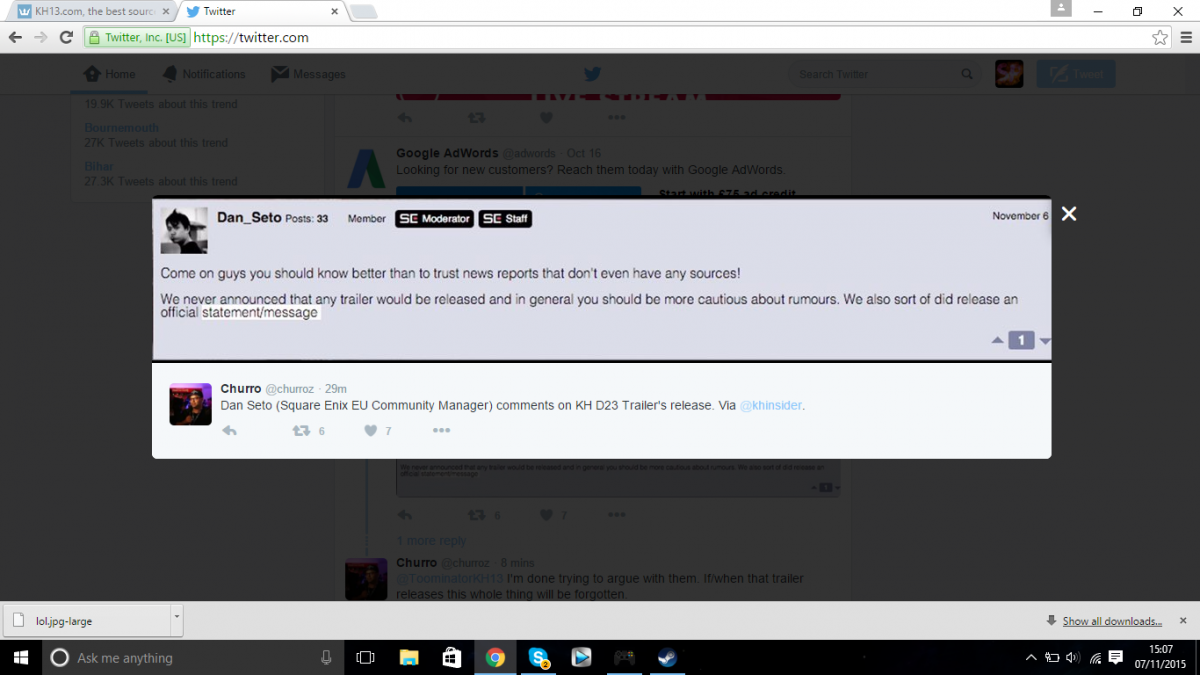Open the @khinsider profile link
The height and width of the screenshot is (675, 1200).
point(771,406)
